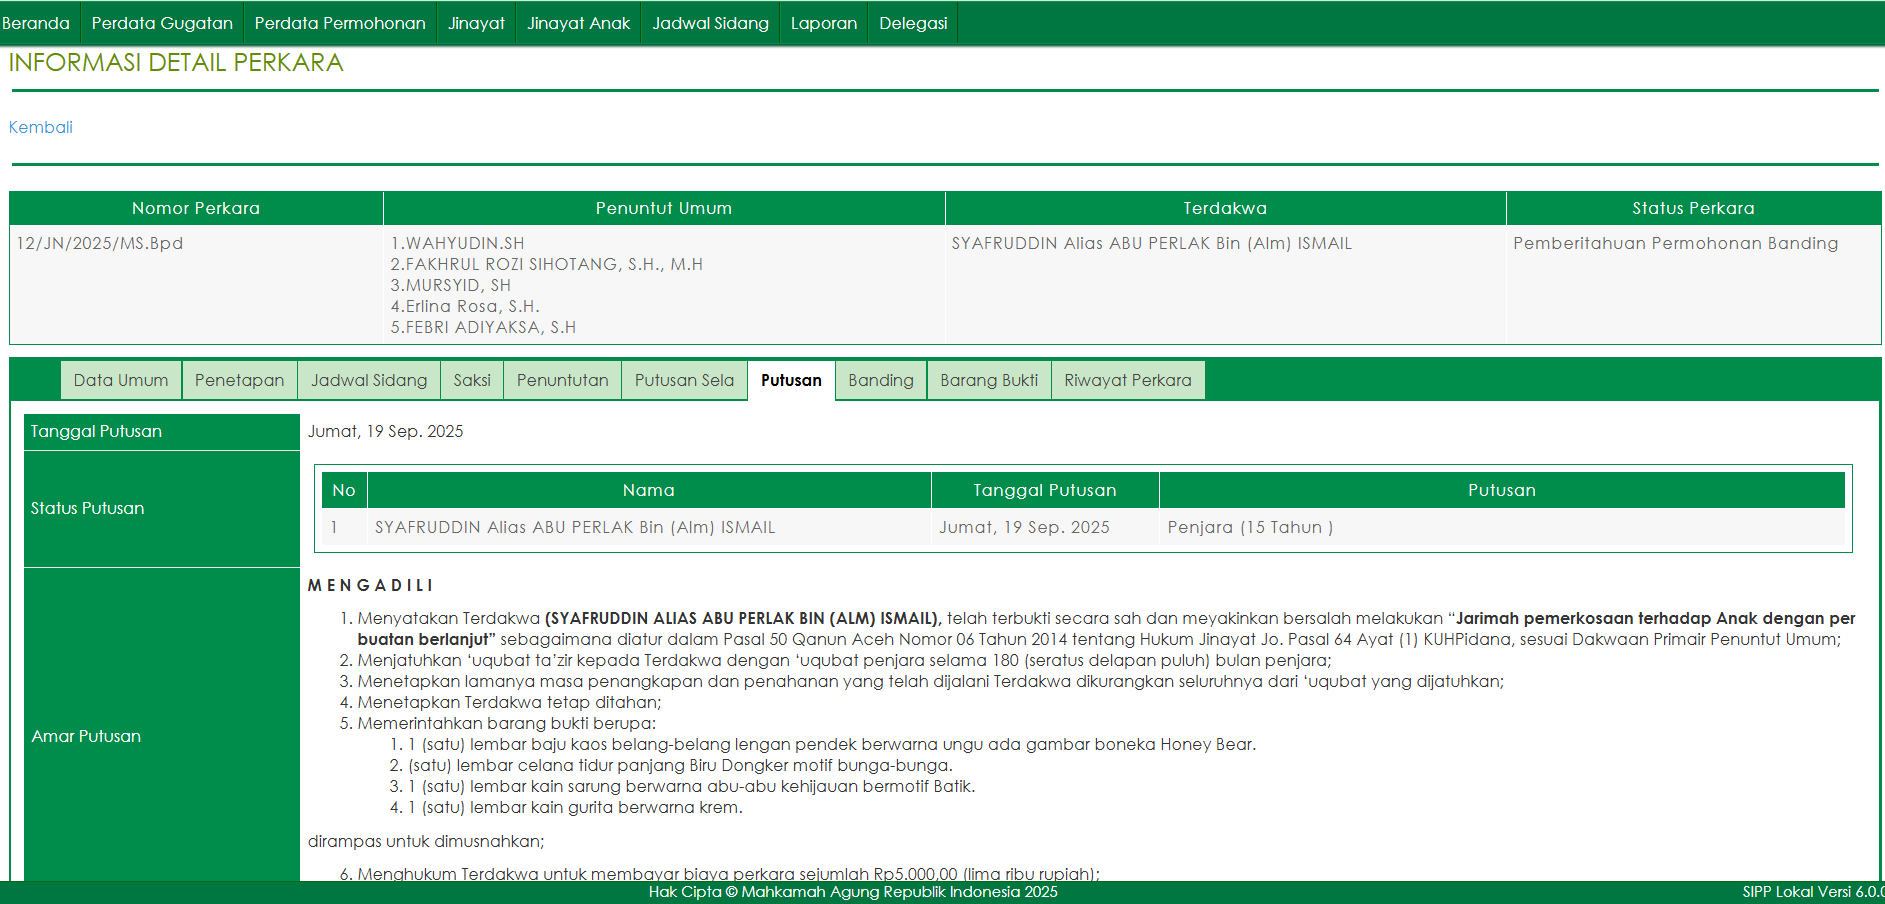
Task: Open the Barang Bukti tab
Action: (x=989, y=380)
